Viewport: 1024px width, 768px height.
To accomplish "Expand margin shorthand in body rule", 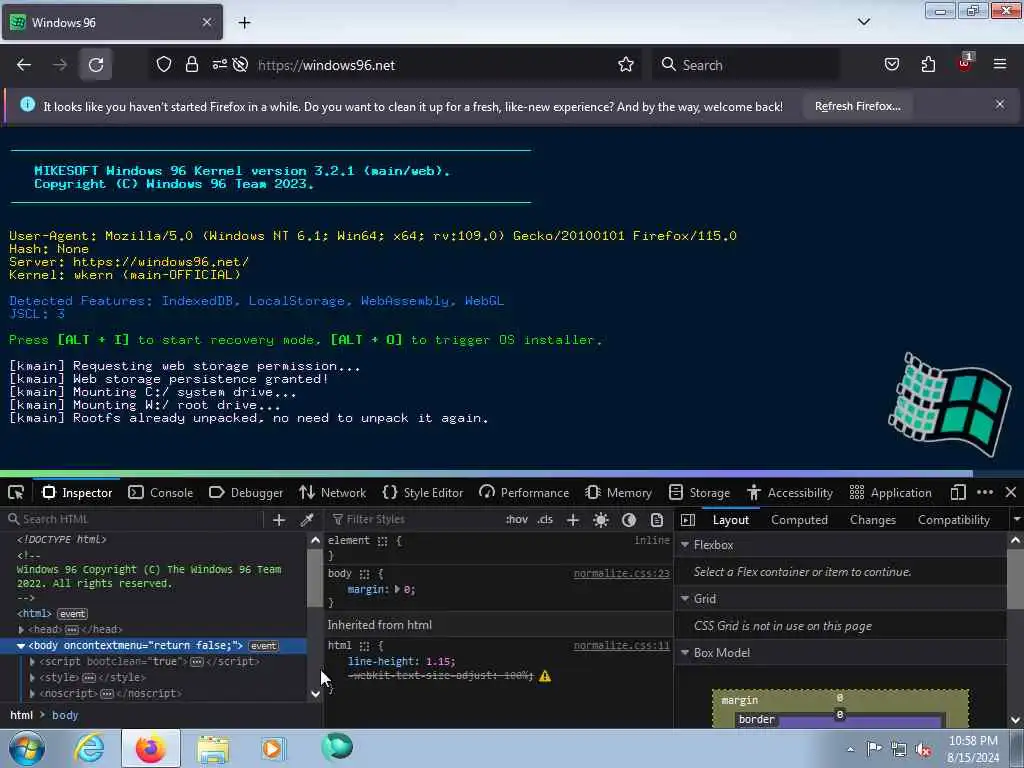I will click(397, 589).
